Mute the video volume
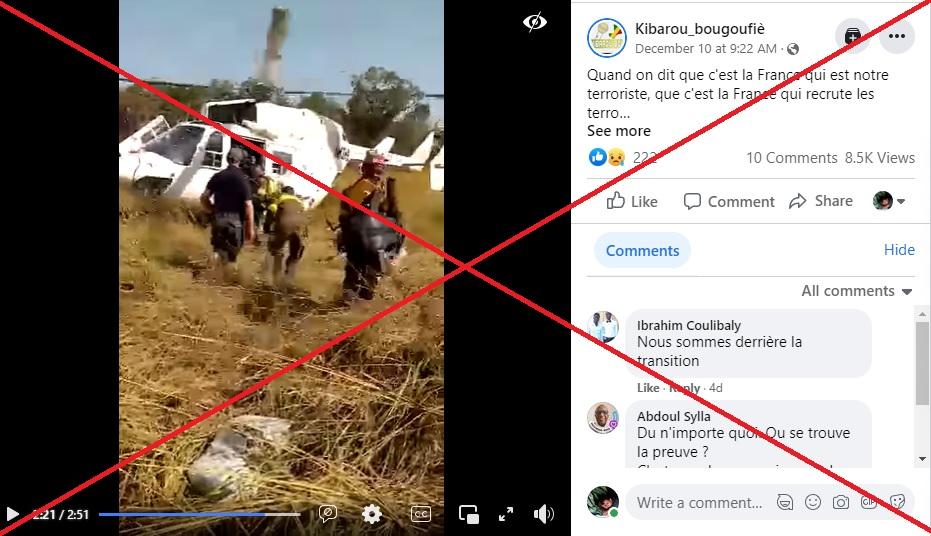Viewport: 931px width, 536px height. 543,514
